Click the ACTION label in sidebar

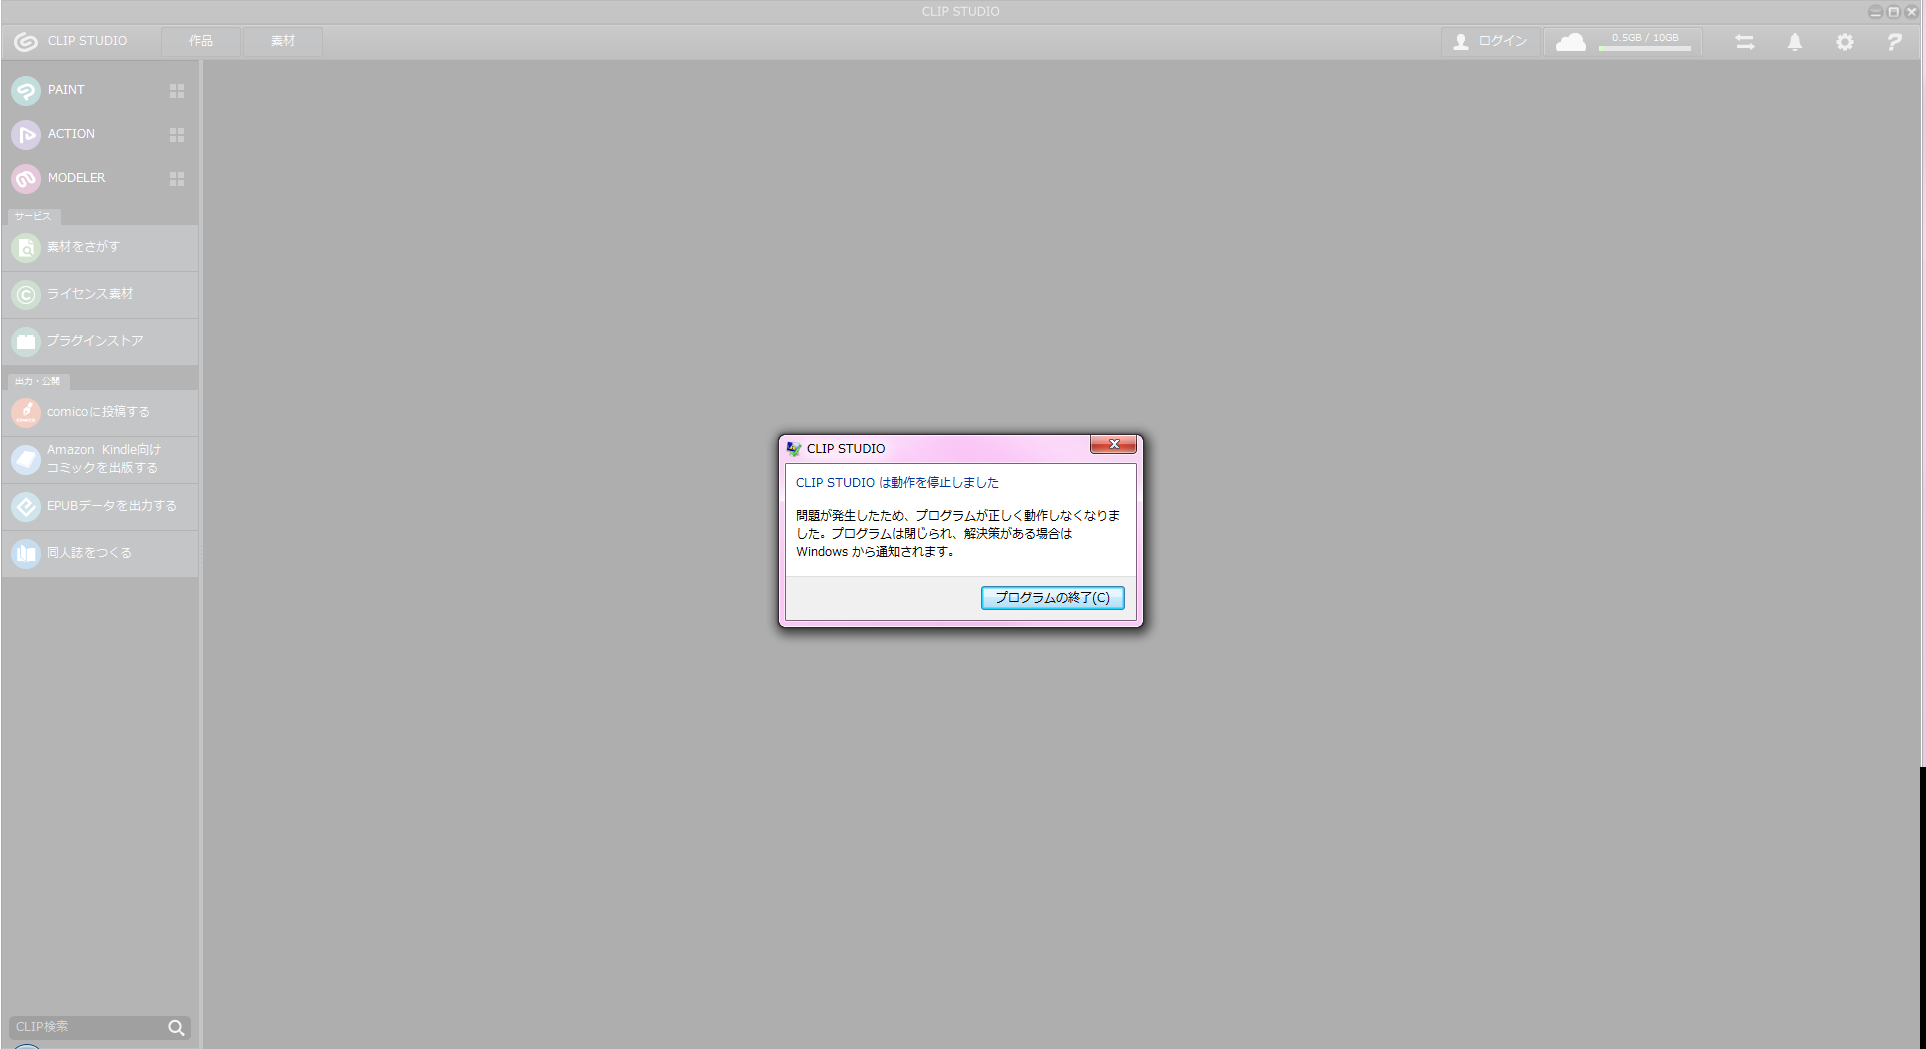[x=71, y=134]
